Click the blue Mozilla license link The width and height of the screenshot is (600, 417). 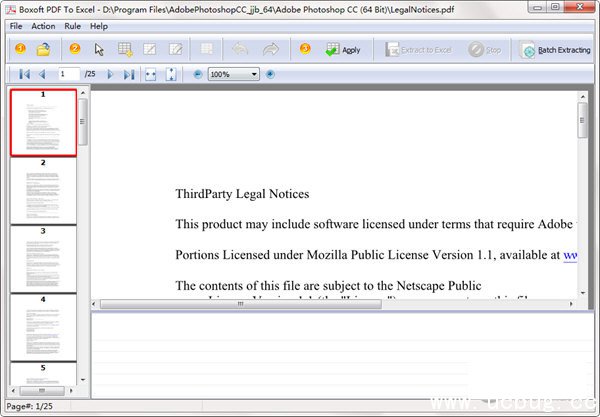click(x=570, y=255)
